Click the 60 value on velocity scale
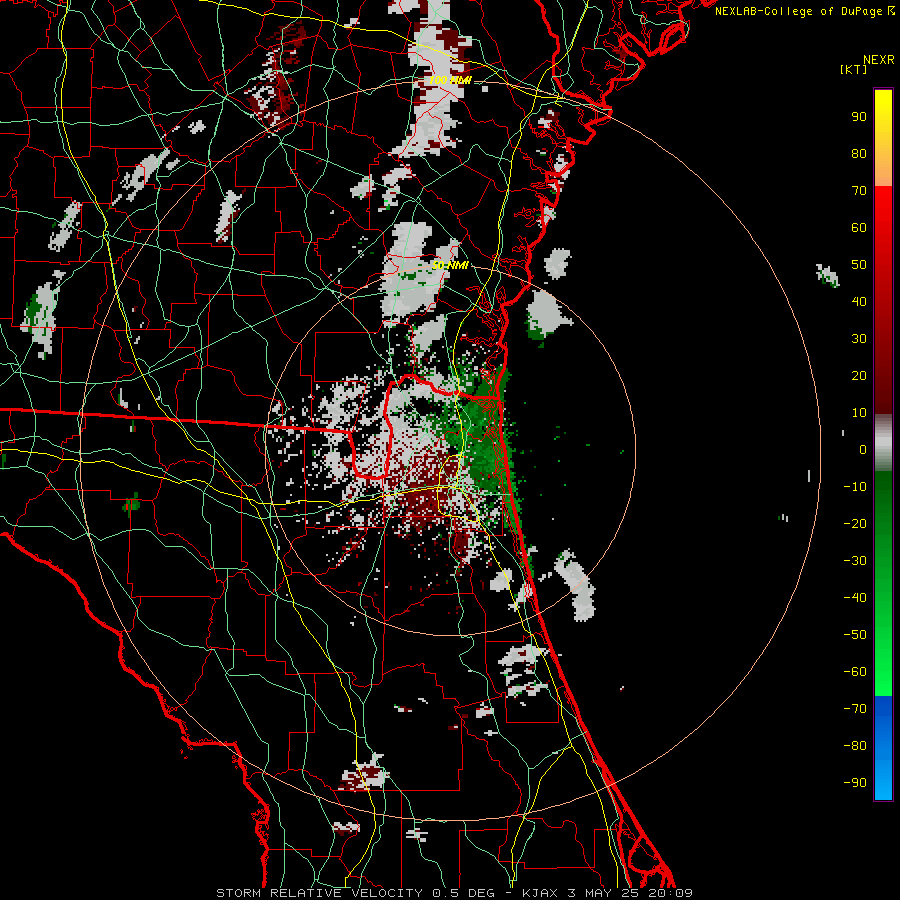The image size is (900, 900). [x=859, y=228]
